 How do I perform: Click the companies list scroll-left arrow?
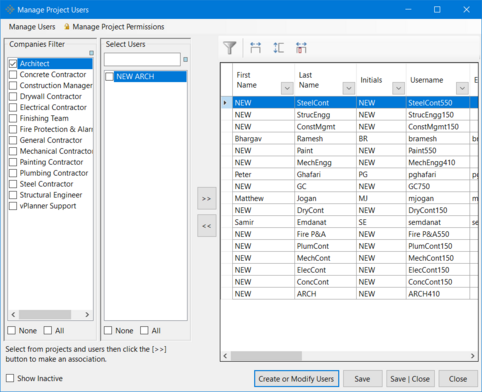13,314
